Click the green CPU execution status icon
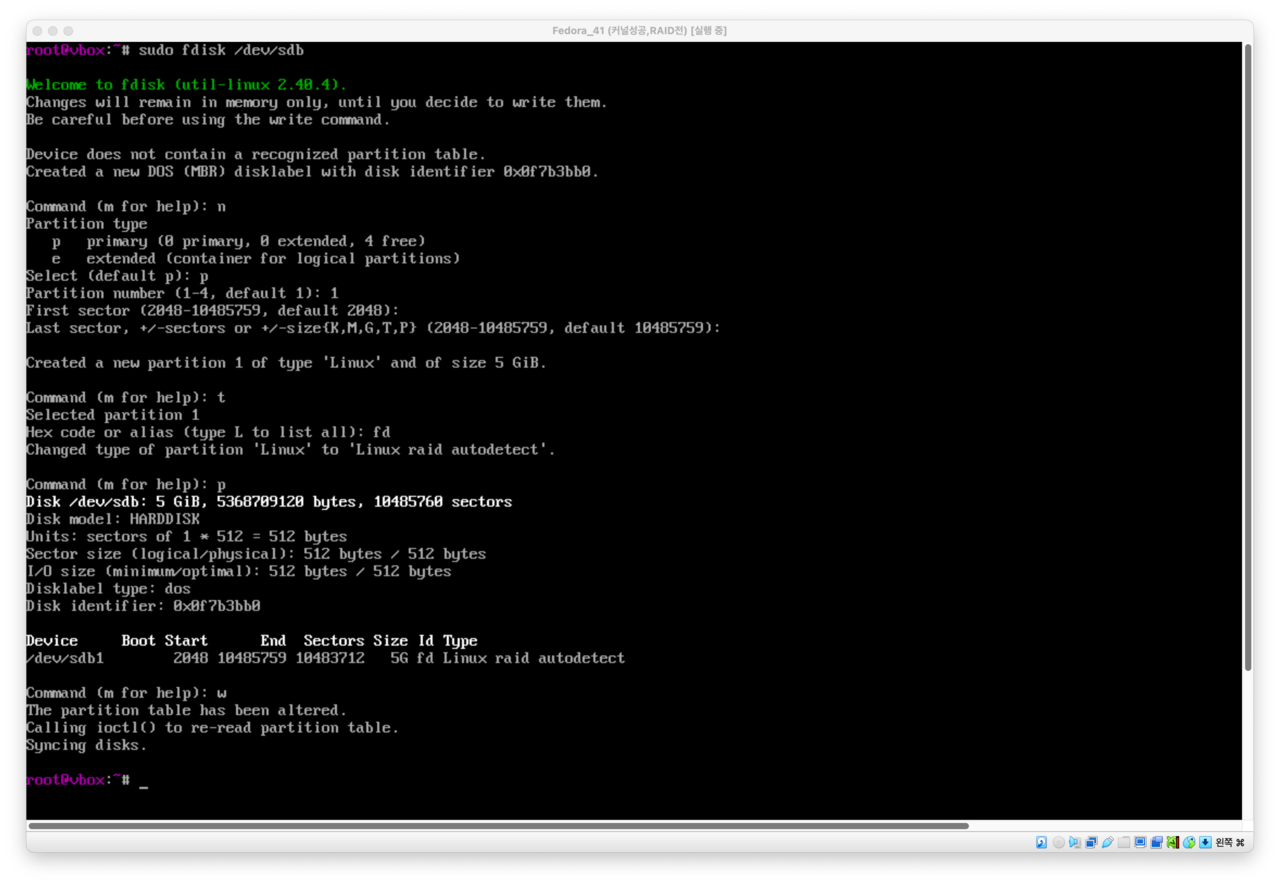Screen dimensions: 1280x885 [x=1173, y=842]
